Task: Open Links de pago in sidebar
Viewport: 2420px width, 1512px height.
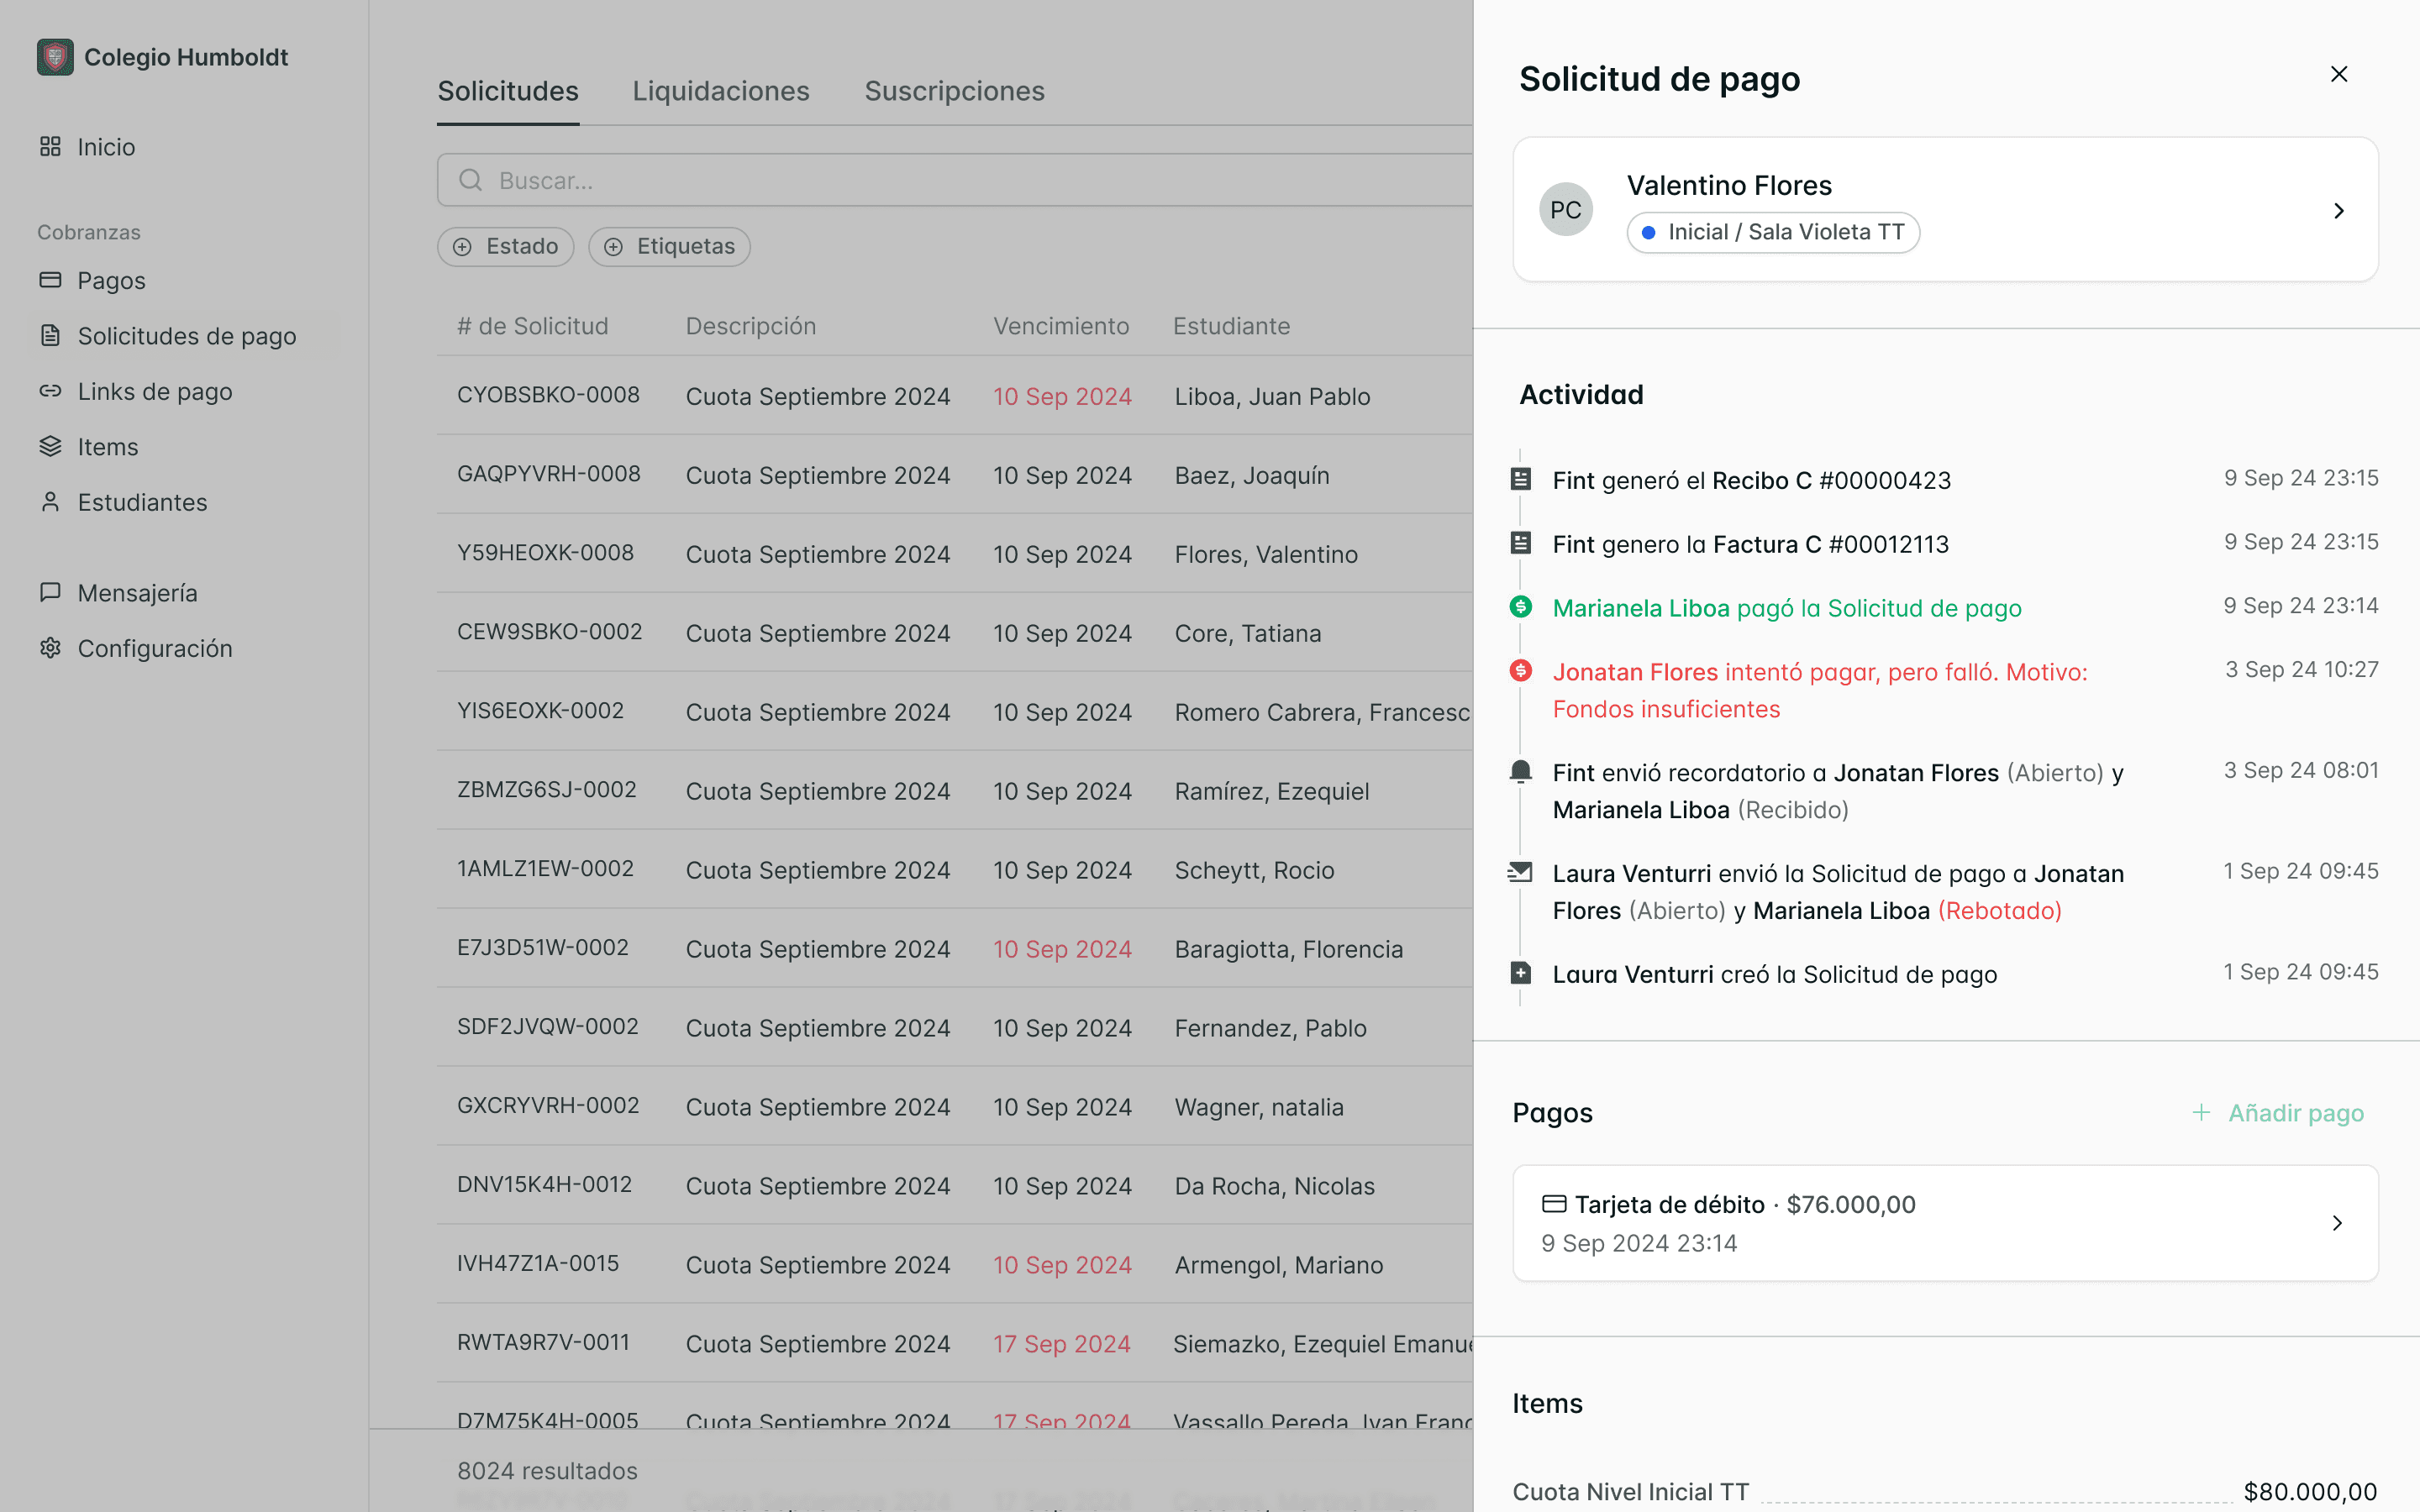Action: click(x=154, y=392)
